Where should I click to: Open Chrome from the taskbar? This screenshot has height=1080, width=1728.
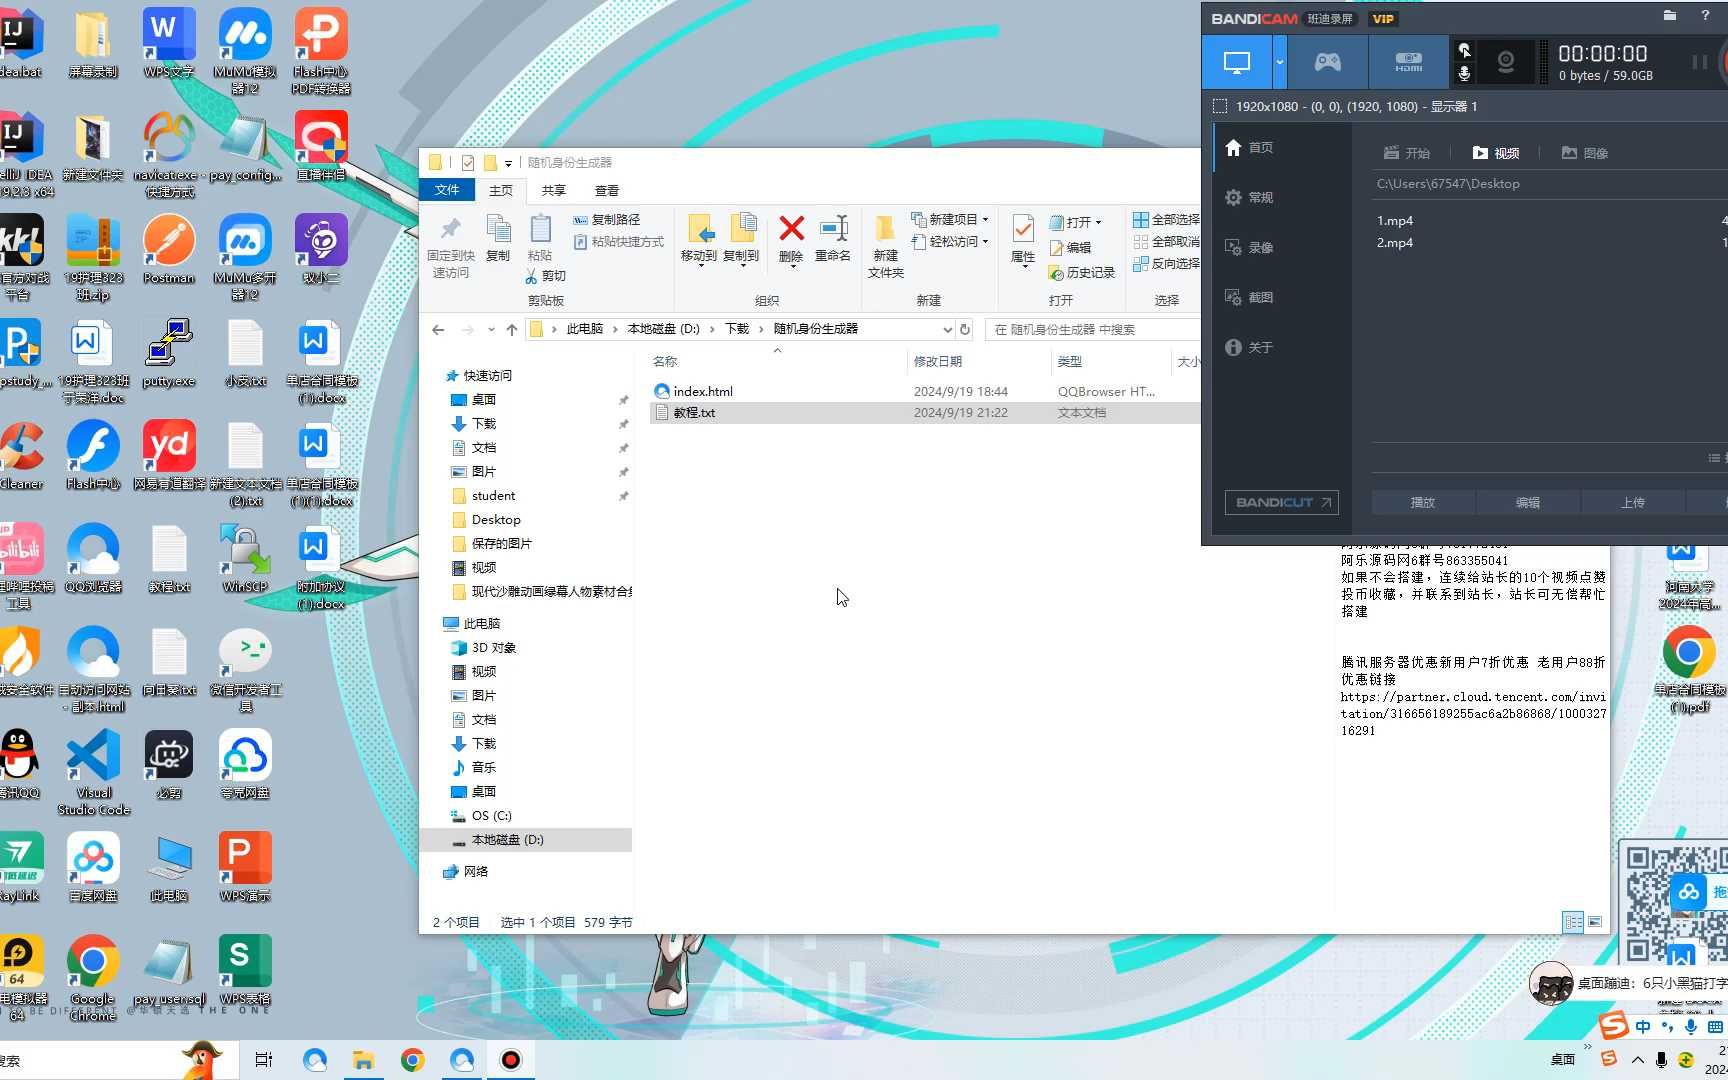pos(412,1060)
